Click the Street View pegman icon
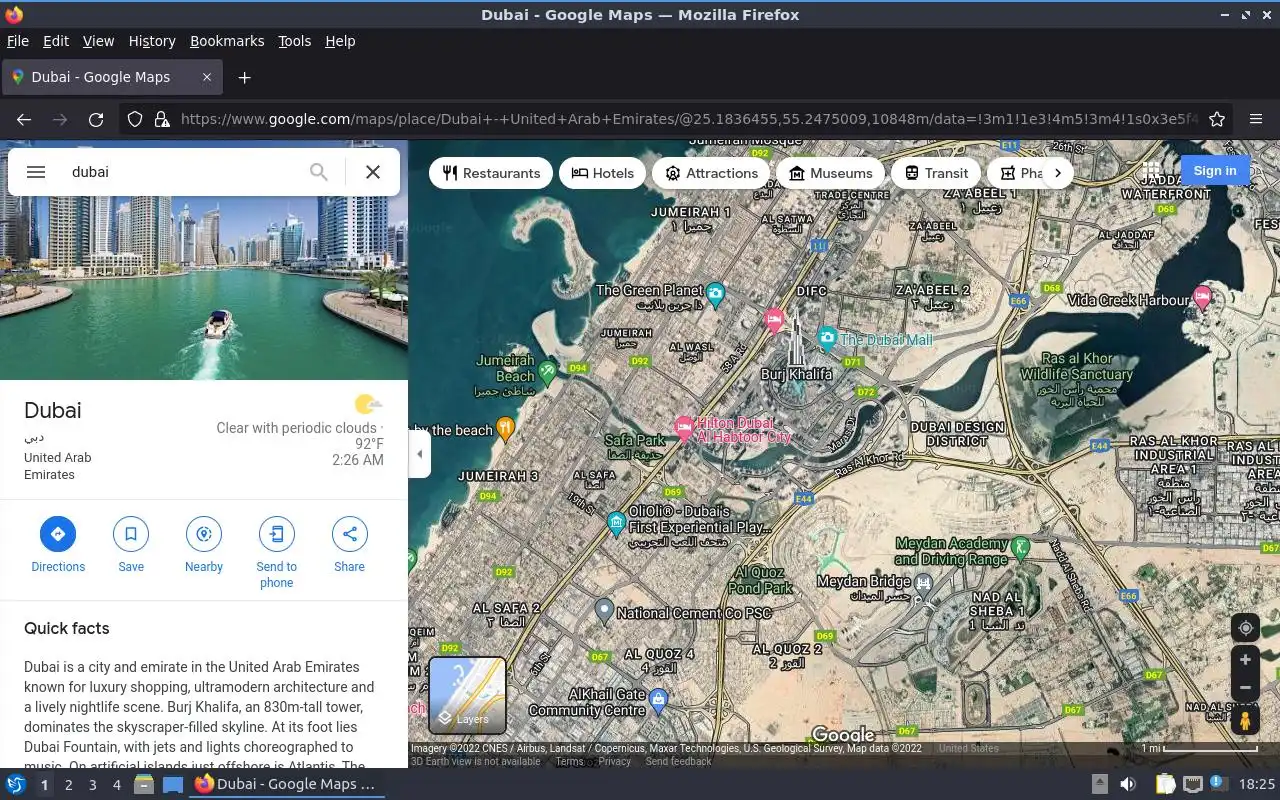 (1245, 720)
